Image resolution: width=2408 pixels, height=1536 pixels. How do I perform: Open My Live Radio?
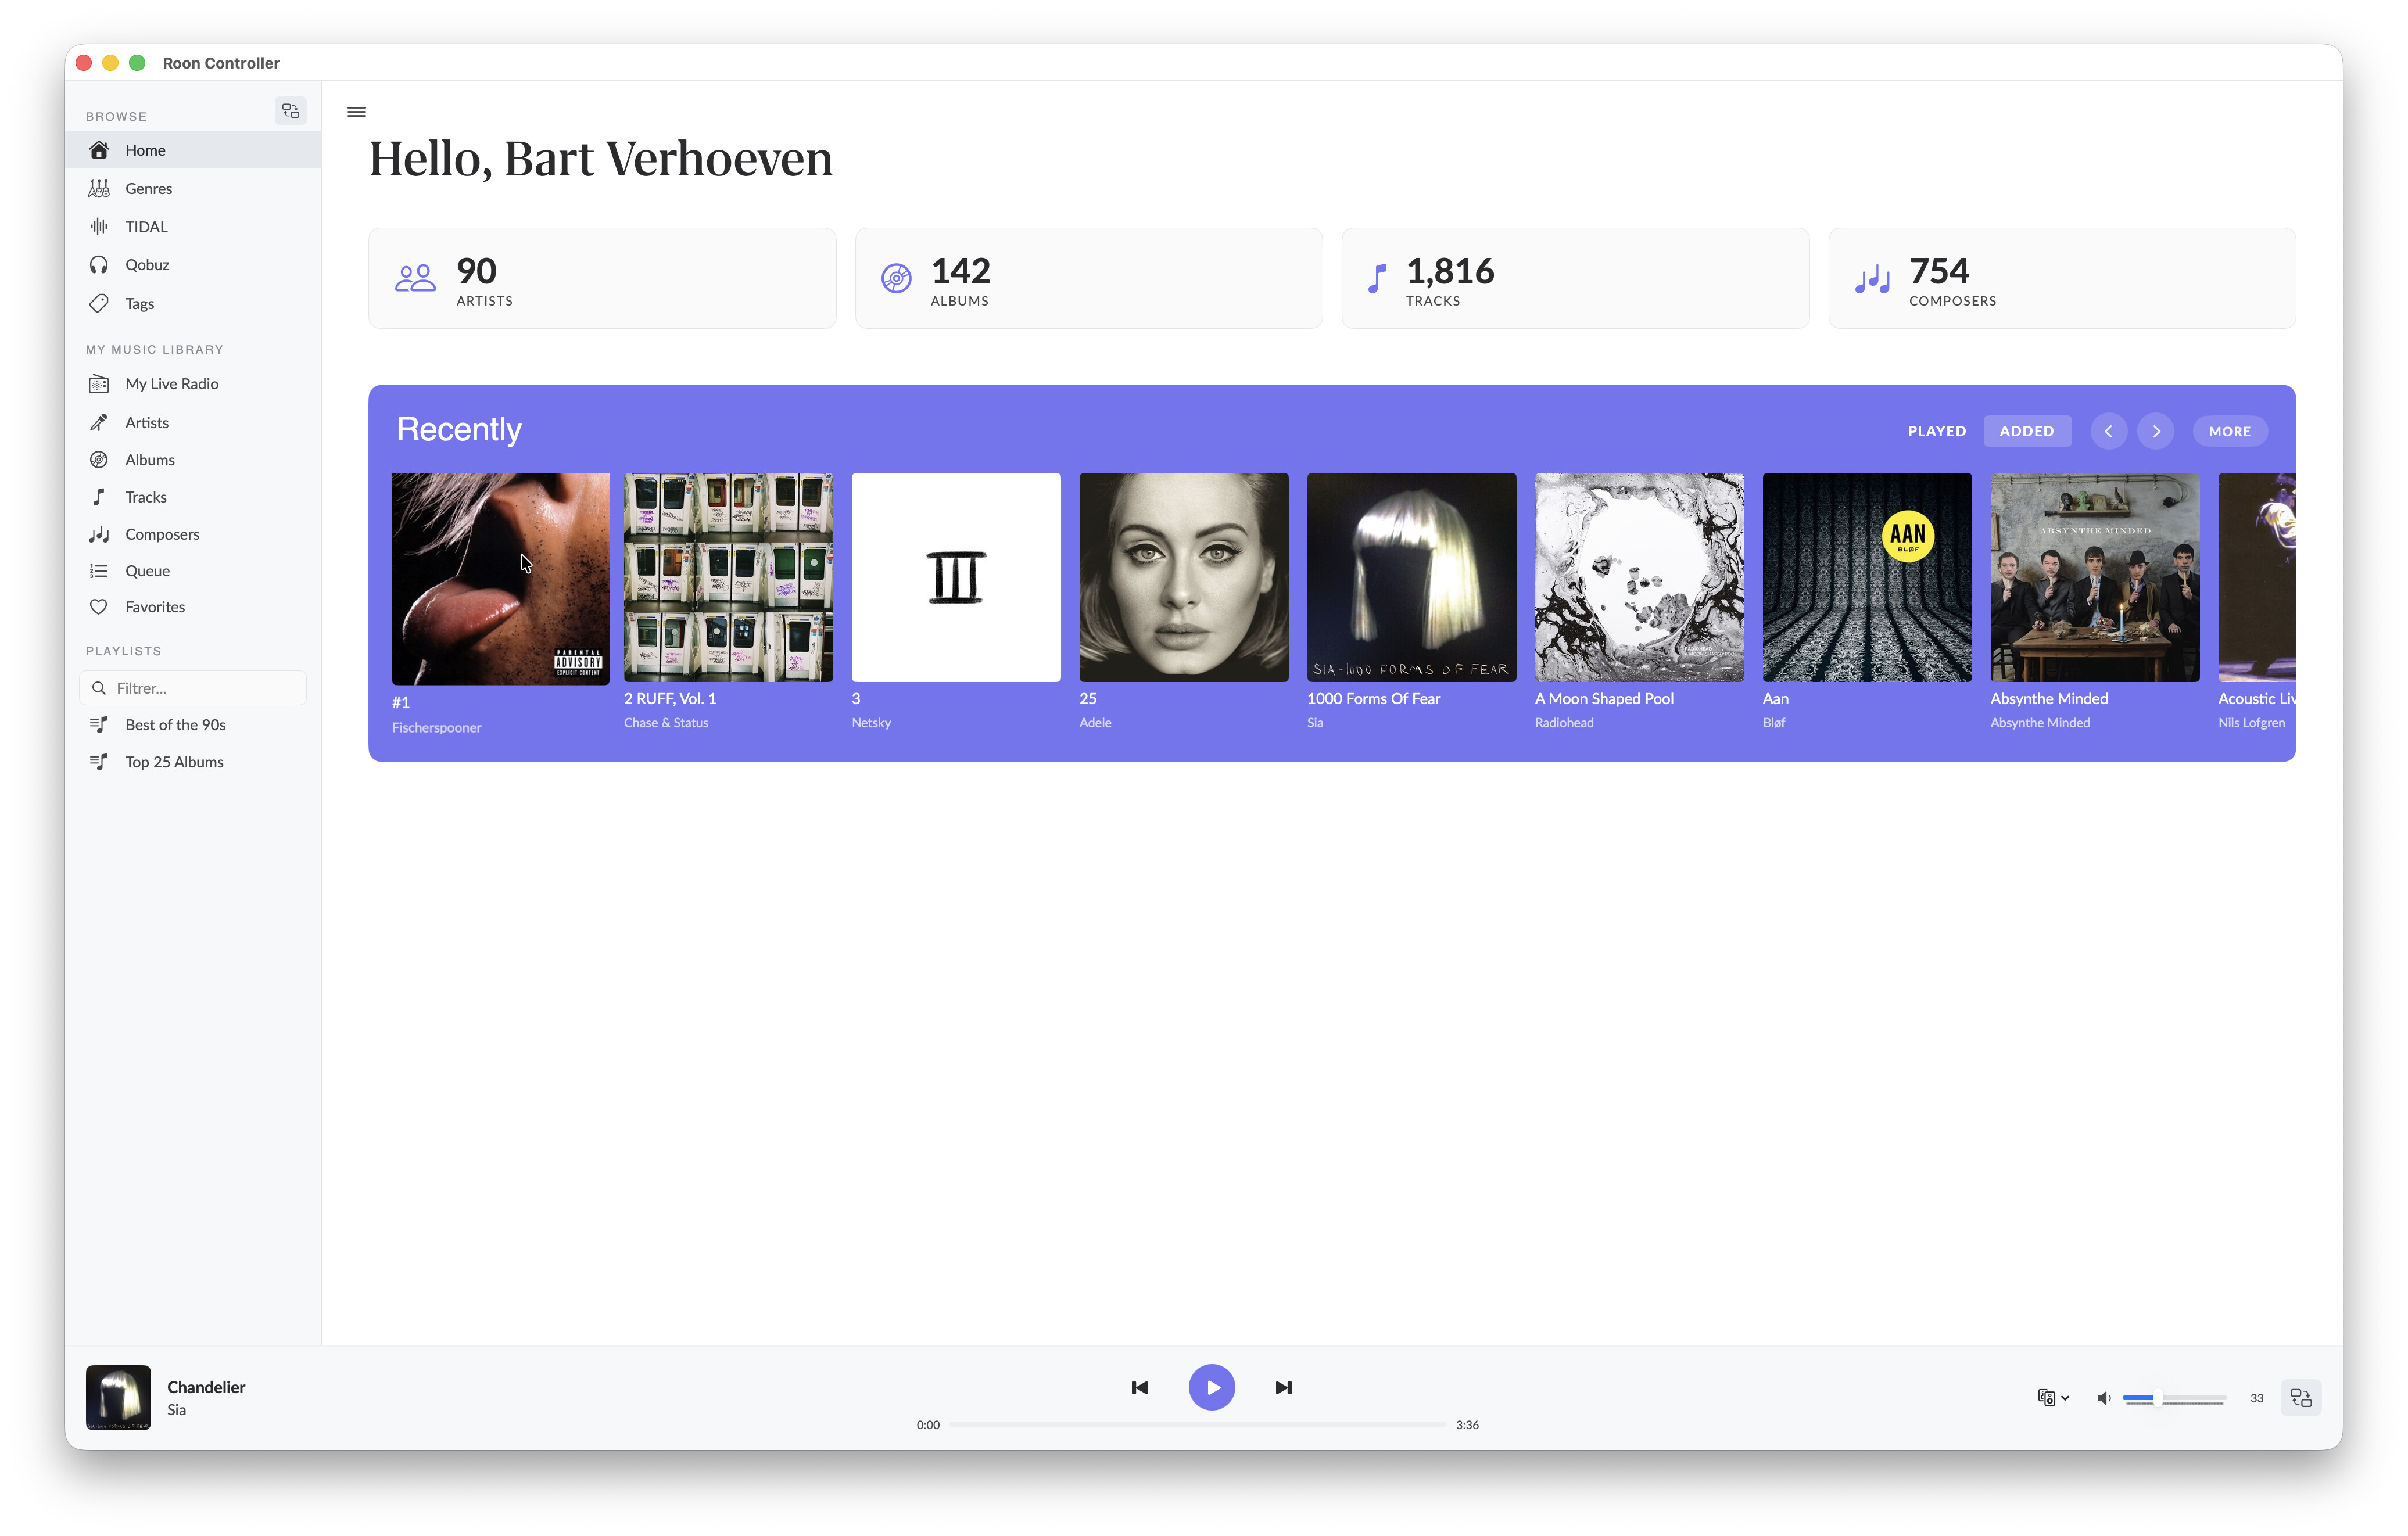(171, 384)
